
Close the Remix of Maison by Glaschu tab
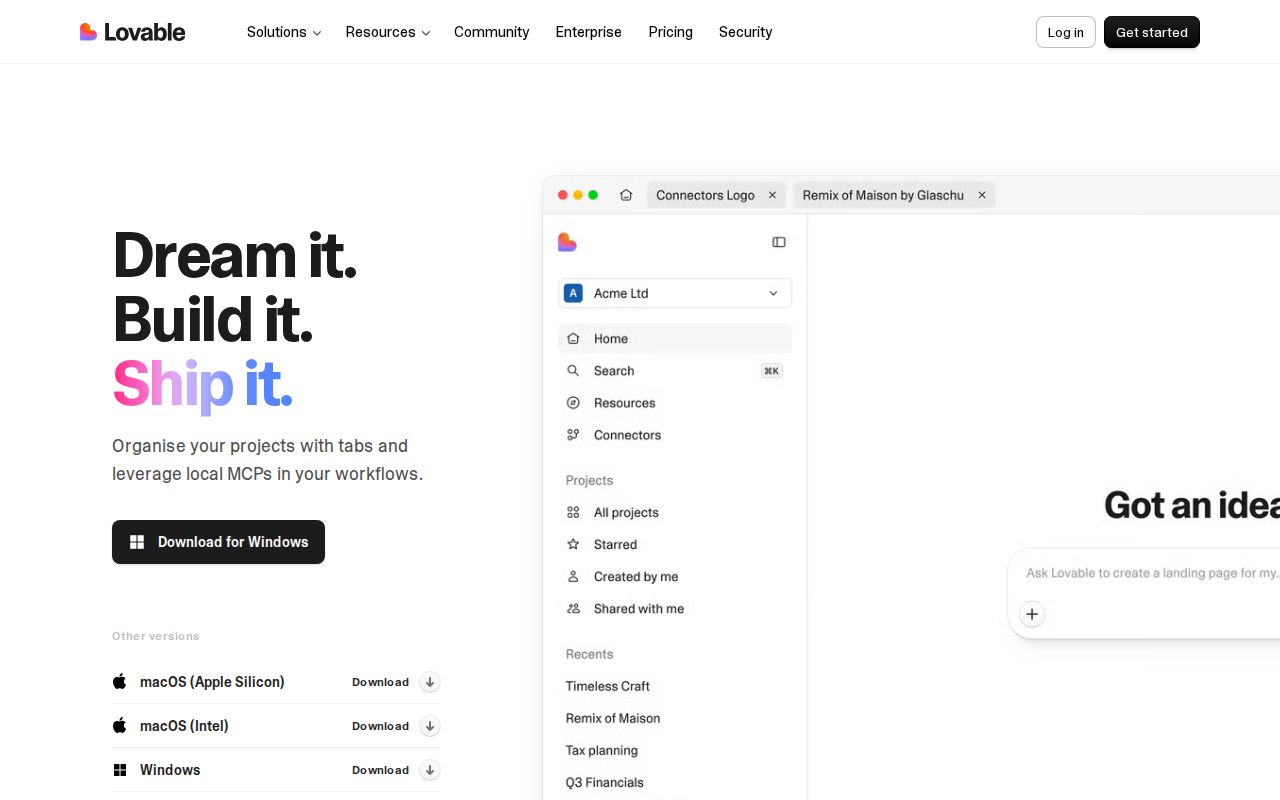coord(982,195)
